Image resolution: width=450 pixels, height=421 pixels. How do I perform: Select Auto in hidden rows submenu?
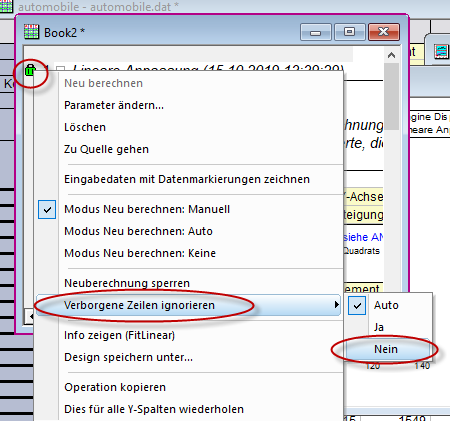[386, 305]
